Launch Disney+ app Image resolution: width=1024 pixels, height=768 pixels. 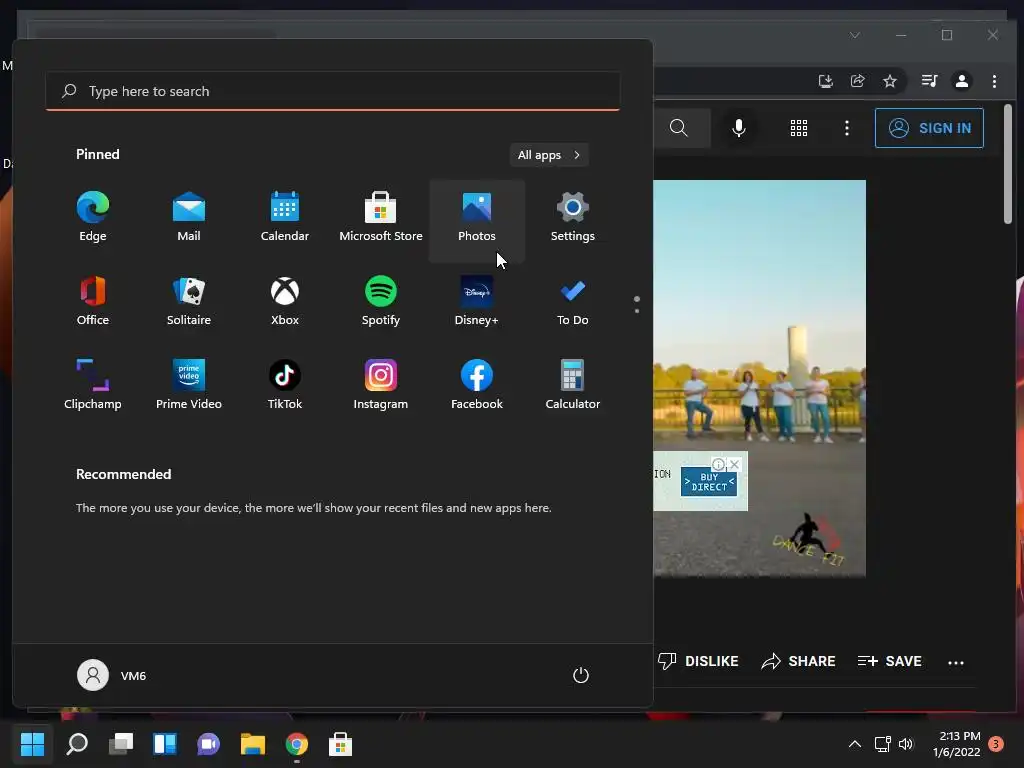coord(477,302)
